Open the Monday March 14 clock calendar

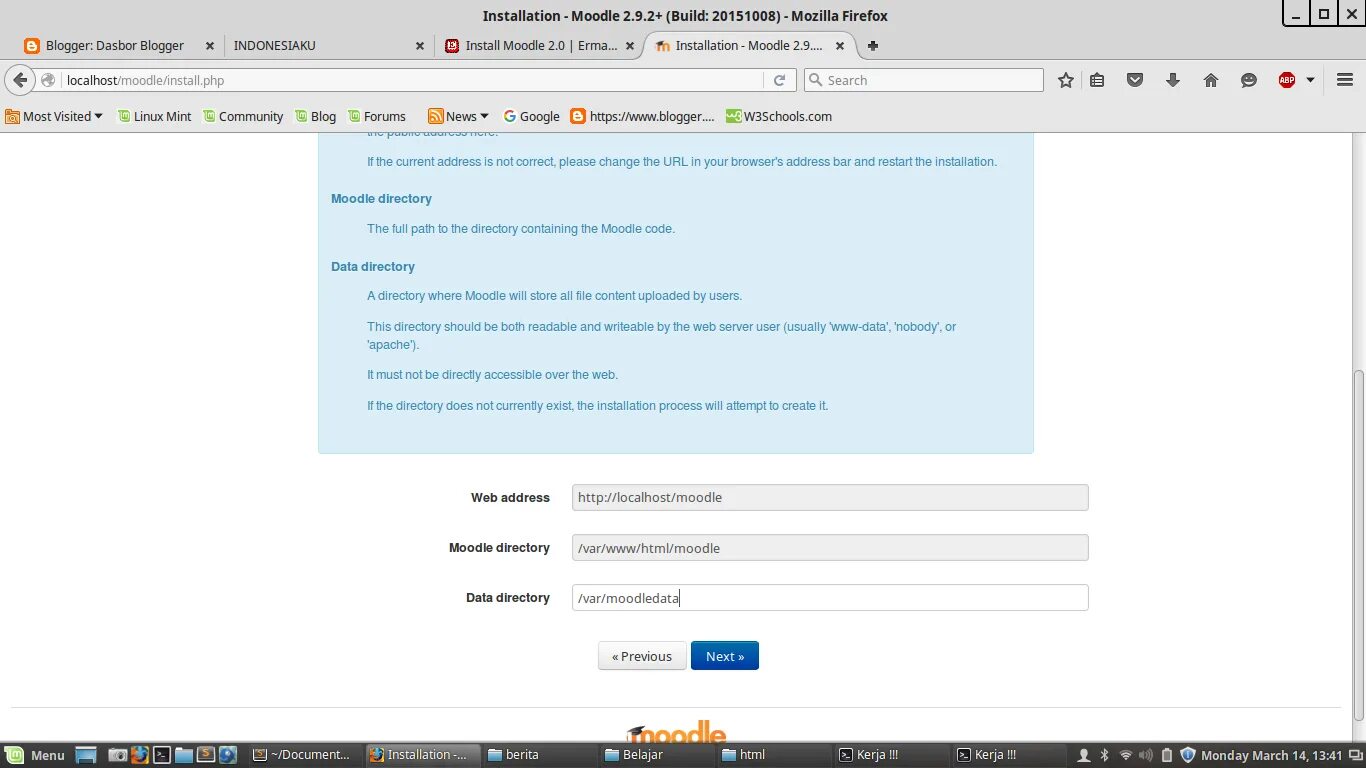click(1271, 755)
